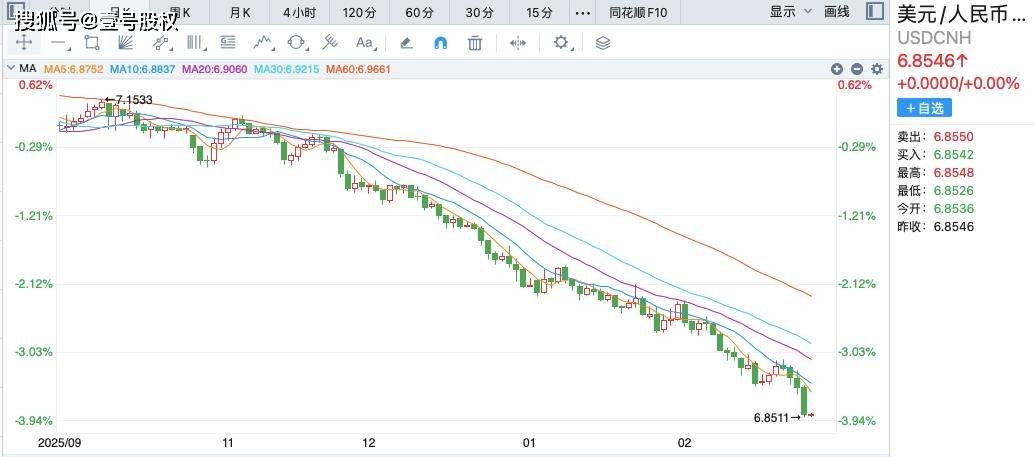Expand the drawing settings gear dropdown
This screenshot has height=457, width=1035.
click(x=565, y=43)
